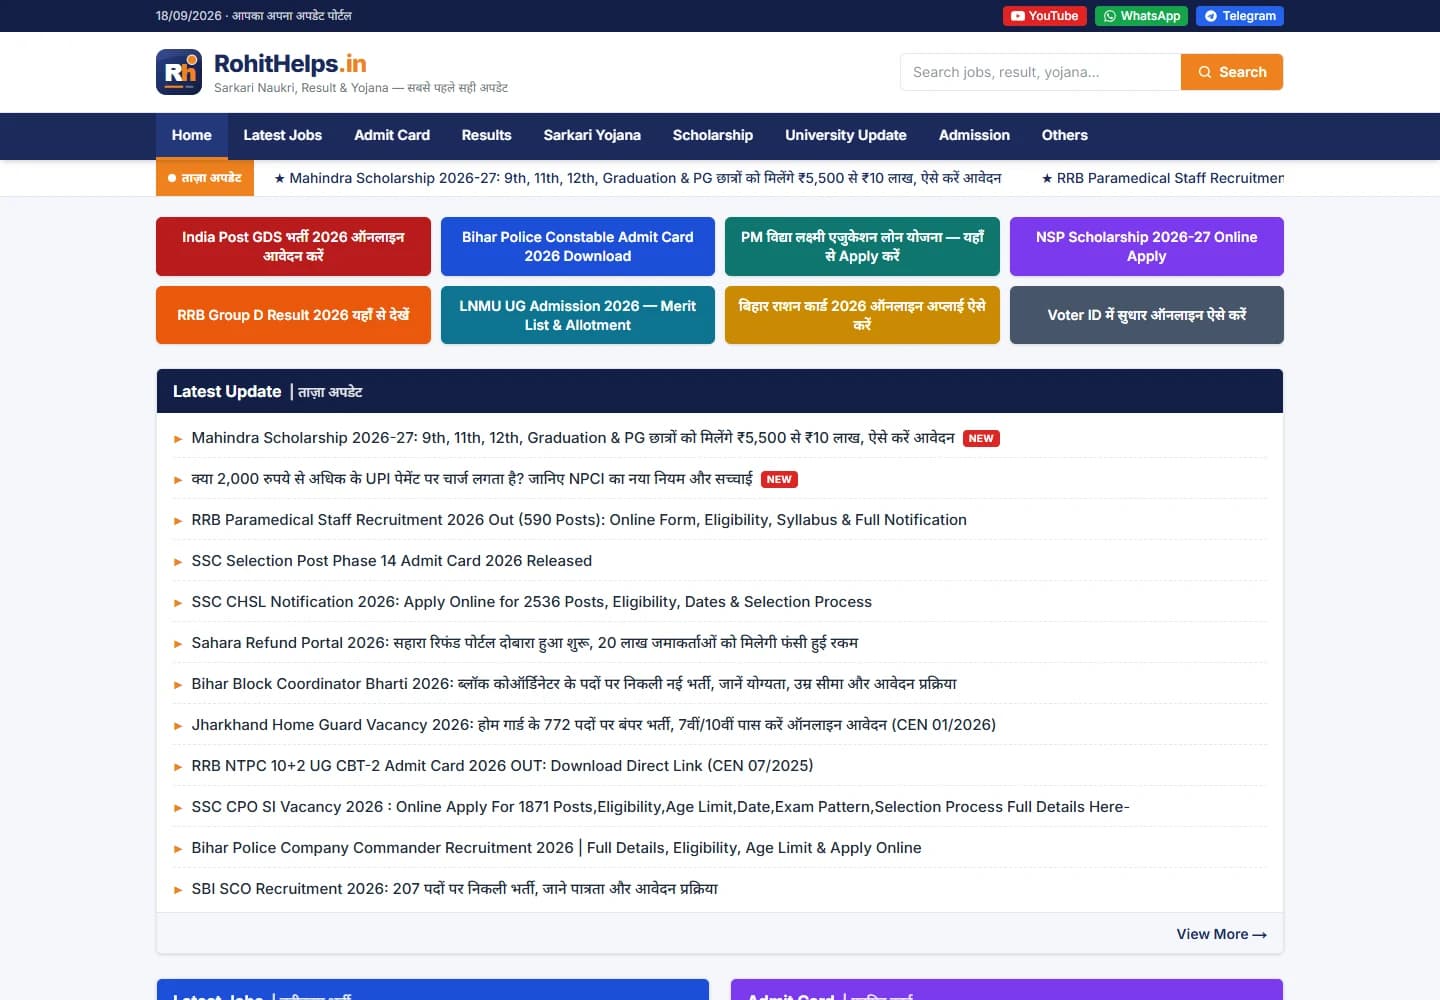This screenshot has height=1000, width=1440.
Task: Open Bihar Ration Card 2026 yellow tile
Action: [862, 315]
